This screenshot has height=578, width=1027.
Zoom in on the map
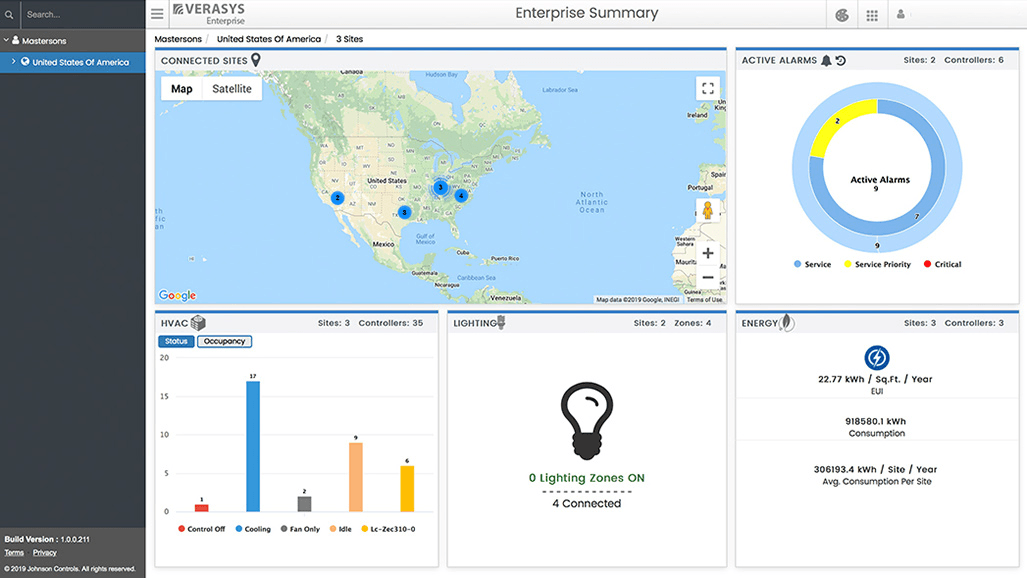coord(707,253)
